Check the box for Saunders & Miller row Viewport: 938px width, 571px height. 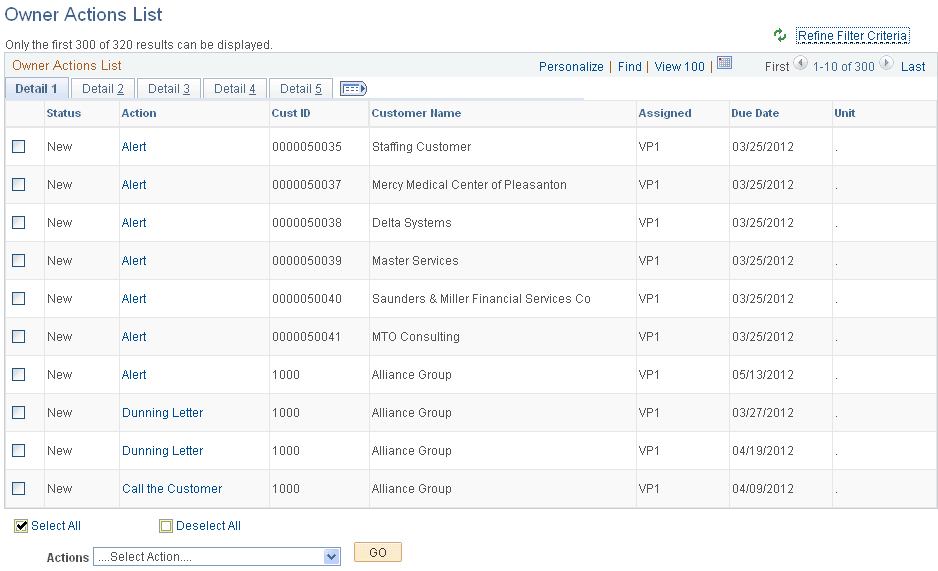coord(19,298)
